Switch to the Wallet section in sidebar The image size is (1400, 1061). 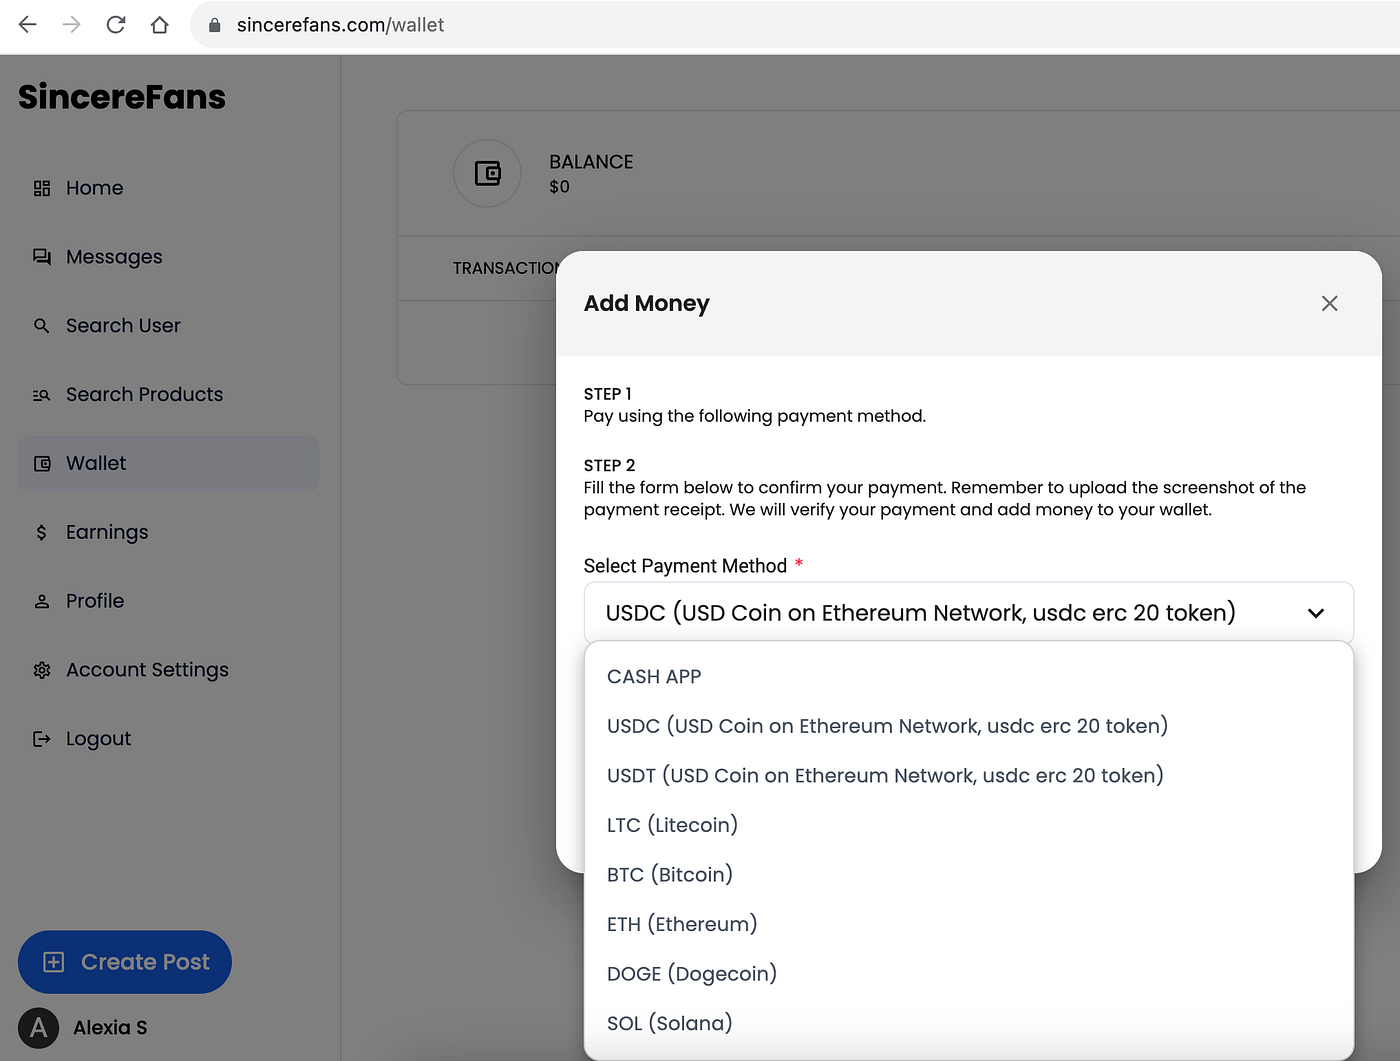95,463
